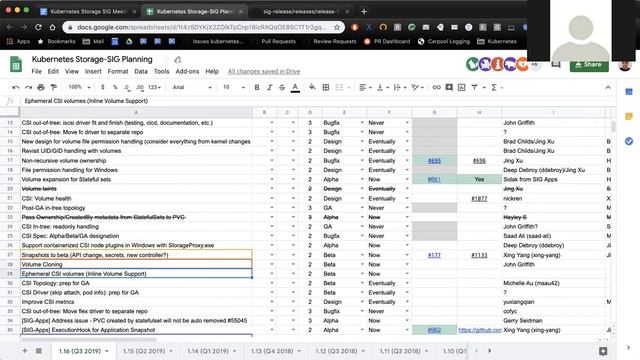Reload the page in Chrome
The width and height of the screenshot is (640, 360).
pyautogui.click(x=38, y=27)
